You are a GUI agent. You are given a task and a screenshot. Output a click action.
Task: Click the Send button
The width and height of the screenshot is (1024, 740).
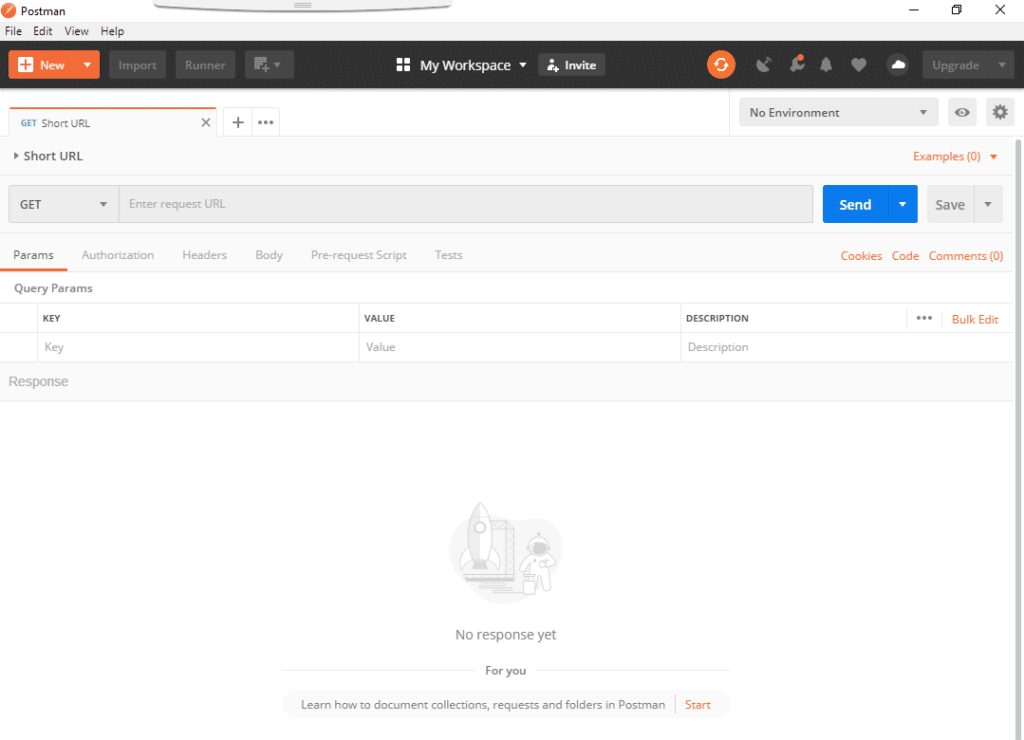855,203
